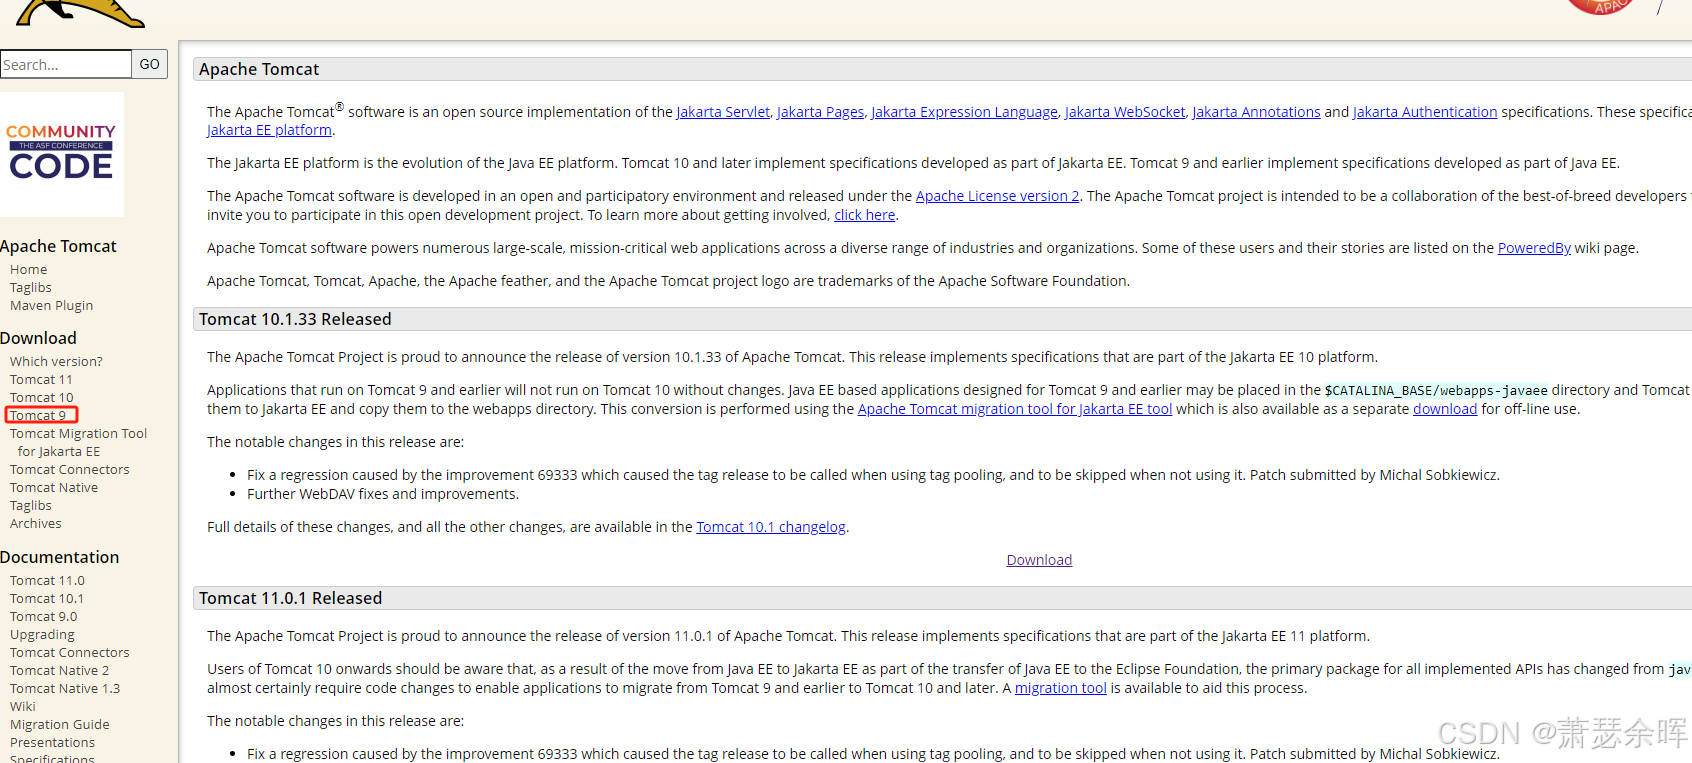This screenshot has width=1692, height=763.
Task: Open the Upgrading documentation link
Action: pos(42,635)
